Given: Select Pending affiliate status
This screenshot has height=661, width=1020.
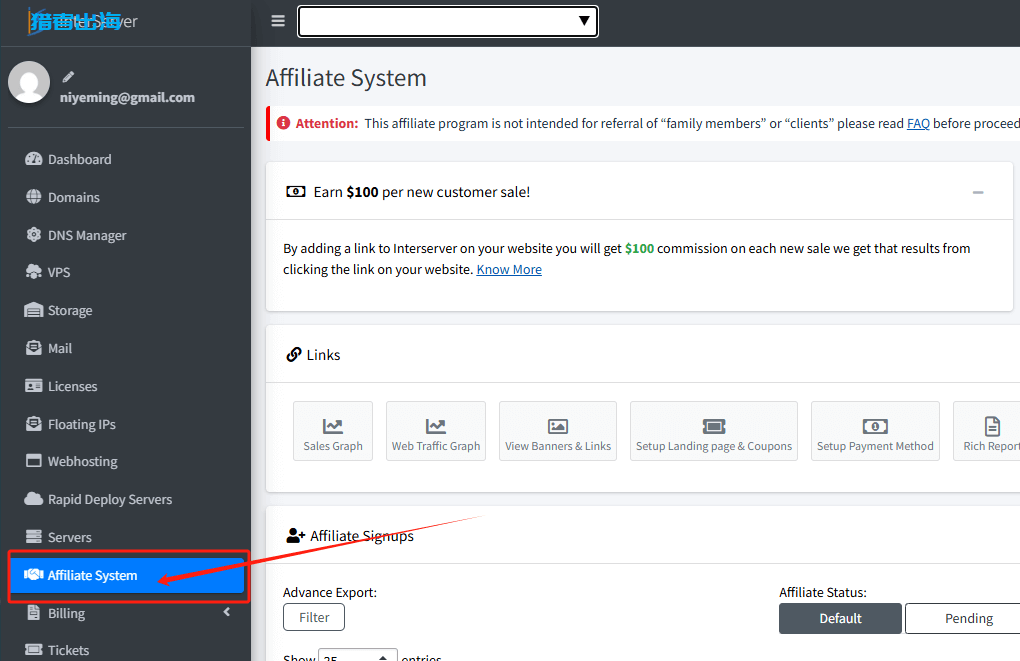Looking at the screenshot, I should pyautogui.click(x=963, y=618).
